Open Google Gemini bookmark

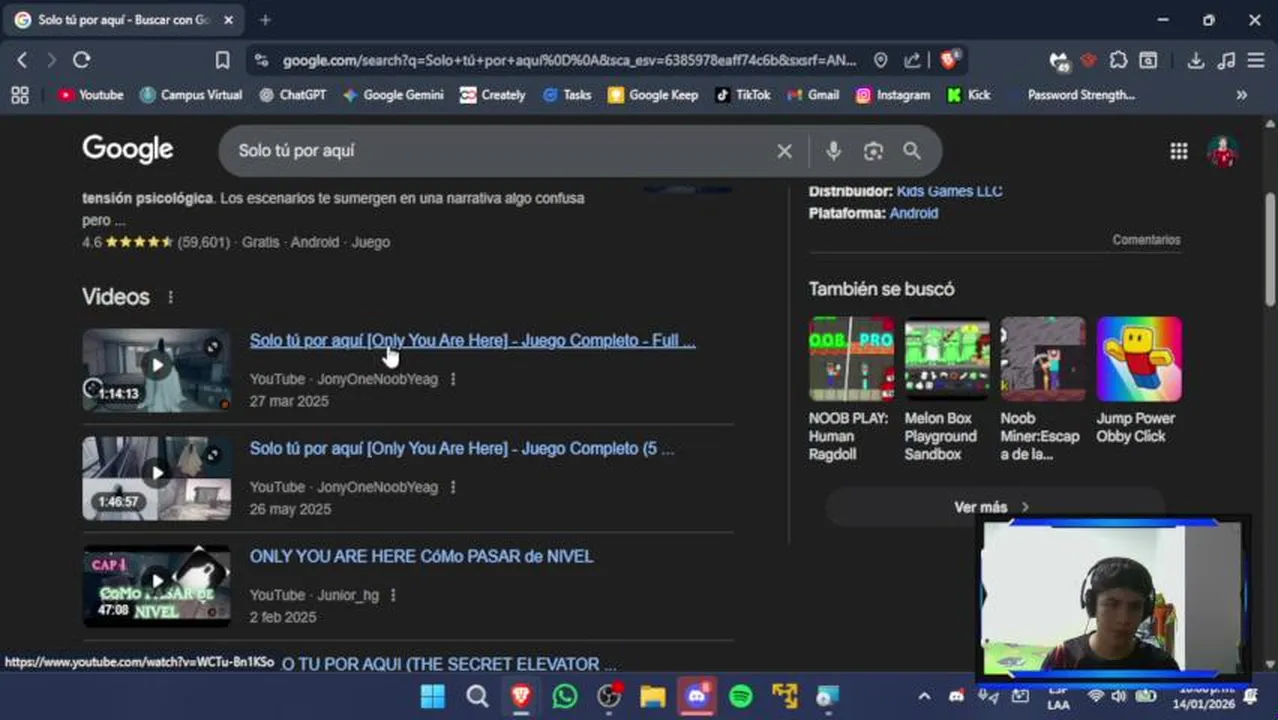click(x=393, y=95)
